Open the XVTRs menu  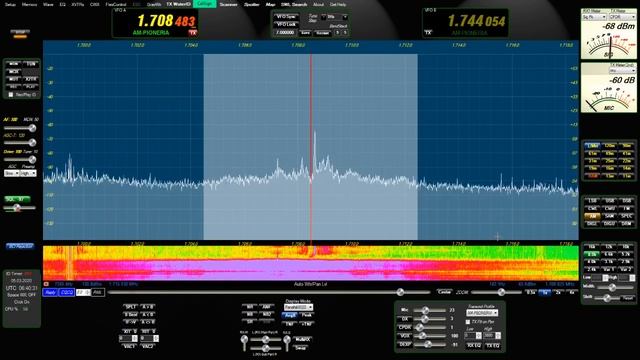click(x=78, y=4)
